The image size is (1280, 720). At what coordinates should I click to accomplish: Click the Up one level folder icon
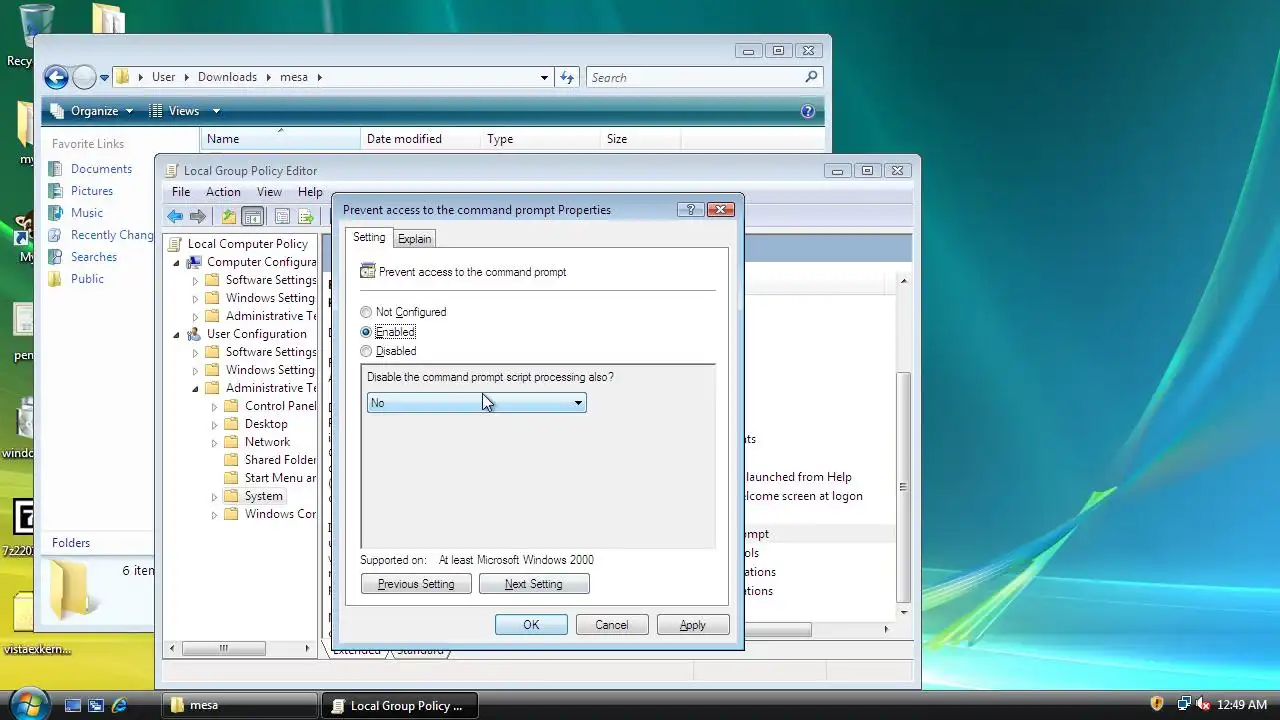click(x=229, y=216)
